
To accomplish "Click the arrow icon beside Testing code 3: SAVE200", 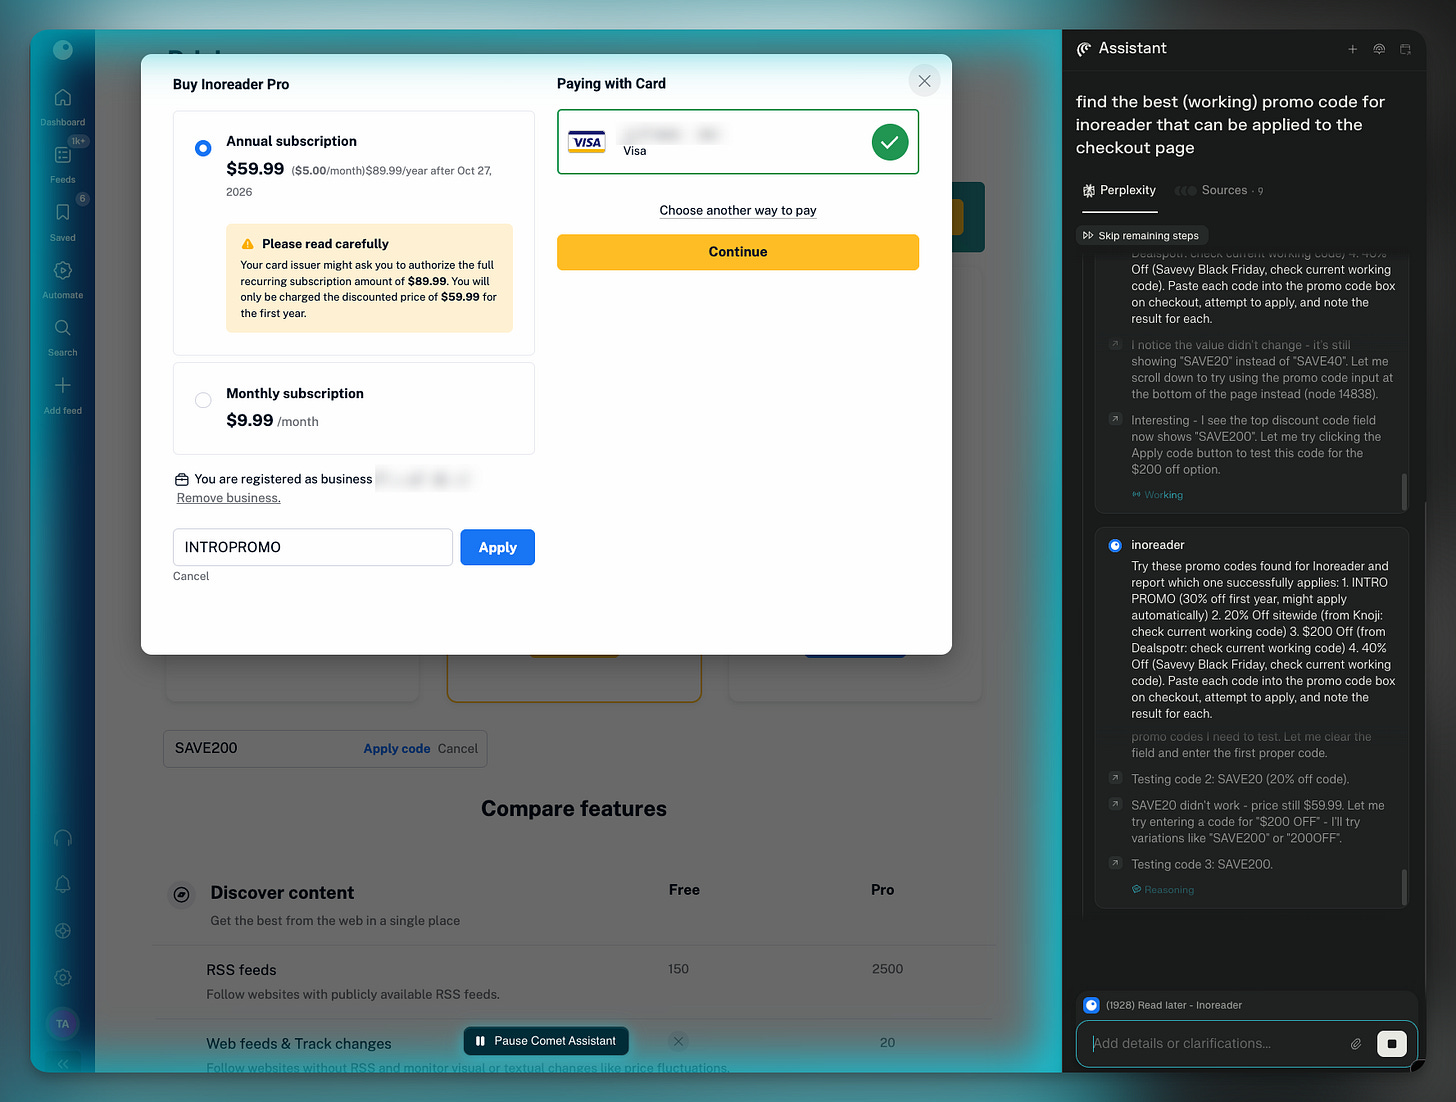I will click(x=1115, y=863).
